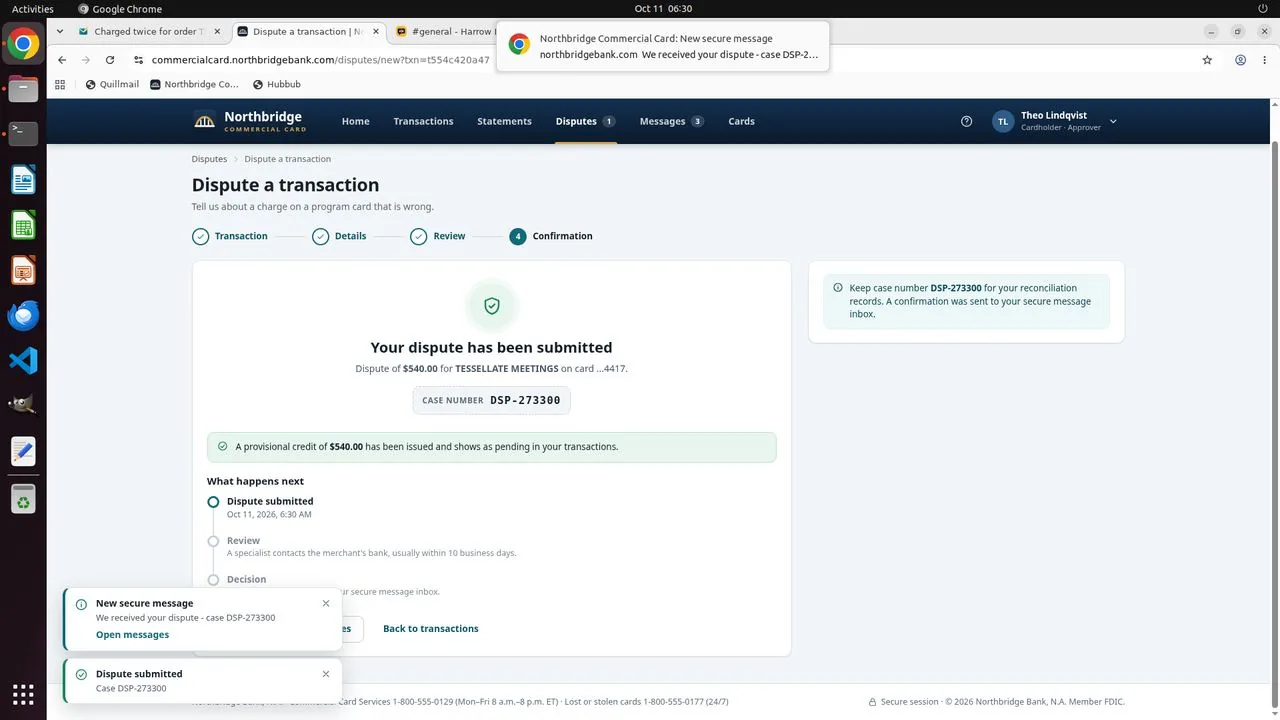The height and width of the screenshot is (720, 1280).
Task: Click the Dispute submitted timeline marker
Action: (x=213, y=502)
